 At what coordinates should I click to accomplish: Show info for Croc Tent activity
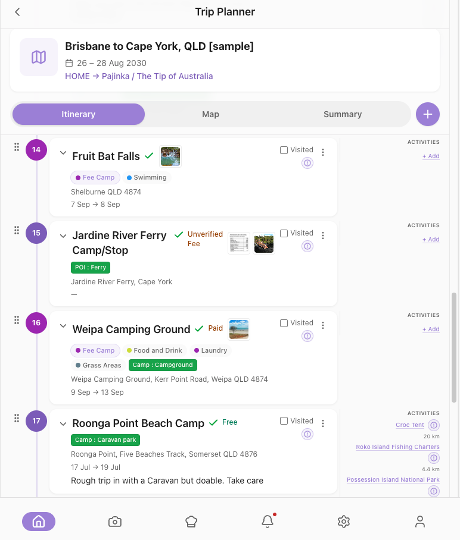(434, 425)
